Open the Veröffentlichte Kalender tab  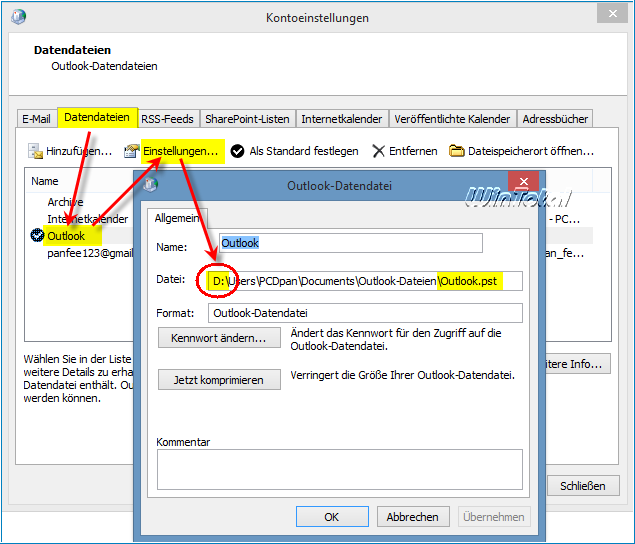[x=452, y=119]
